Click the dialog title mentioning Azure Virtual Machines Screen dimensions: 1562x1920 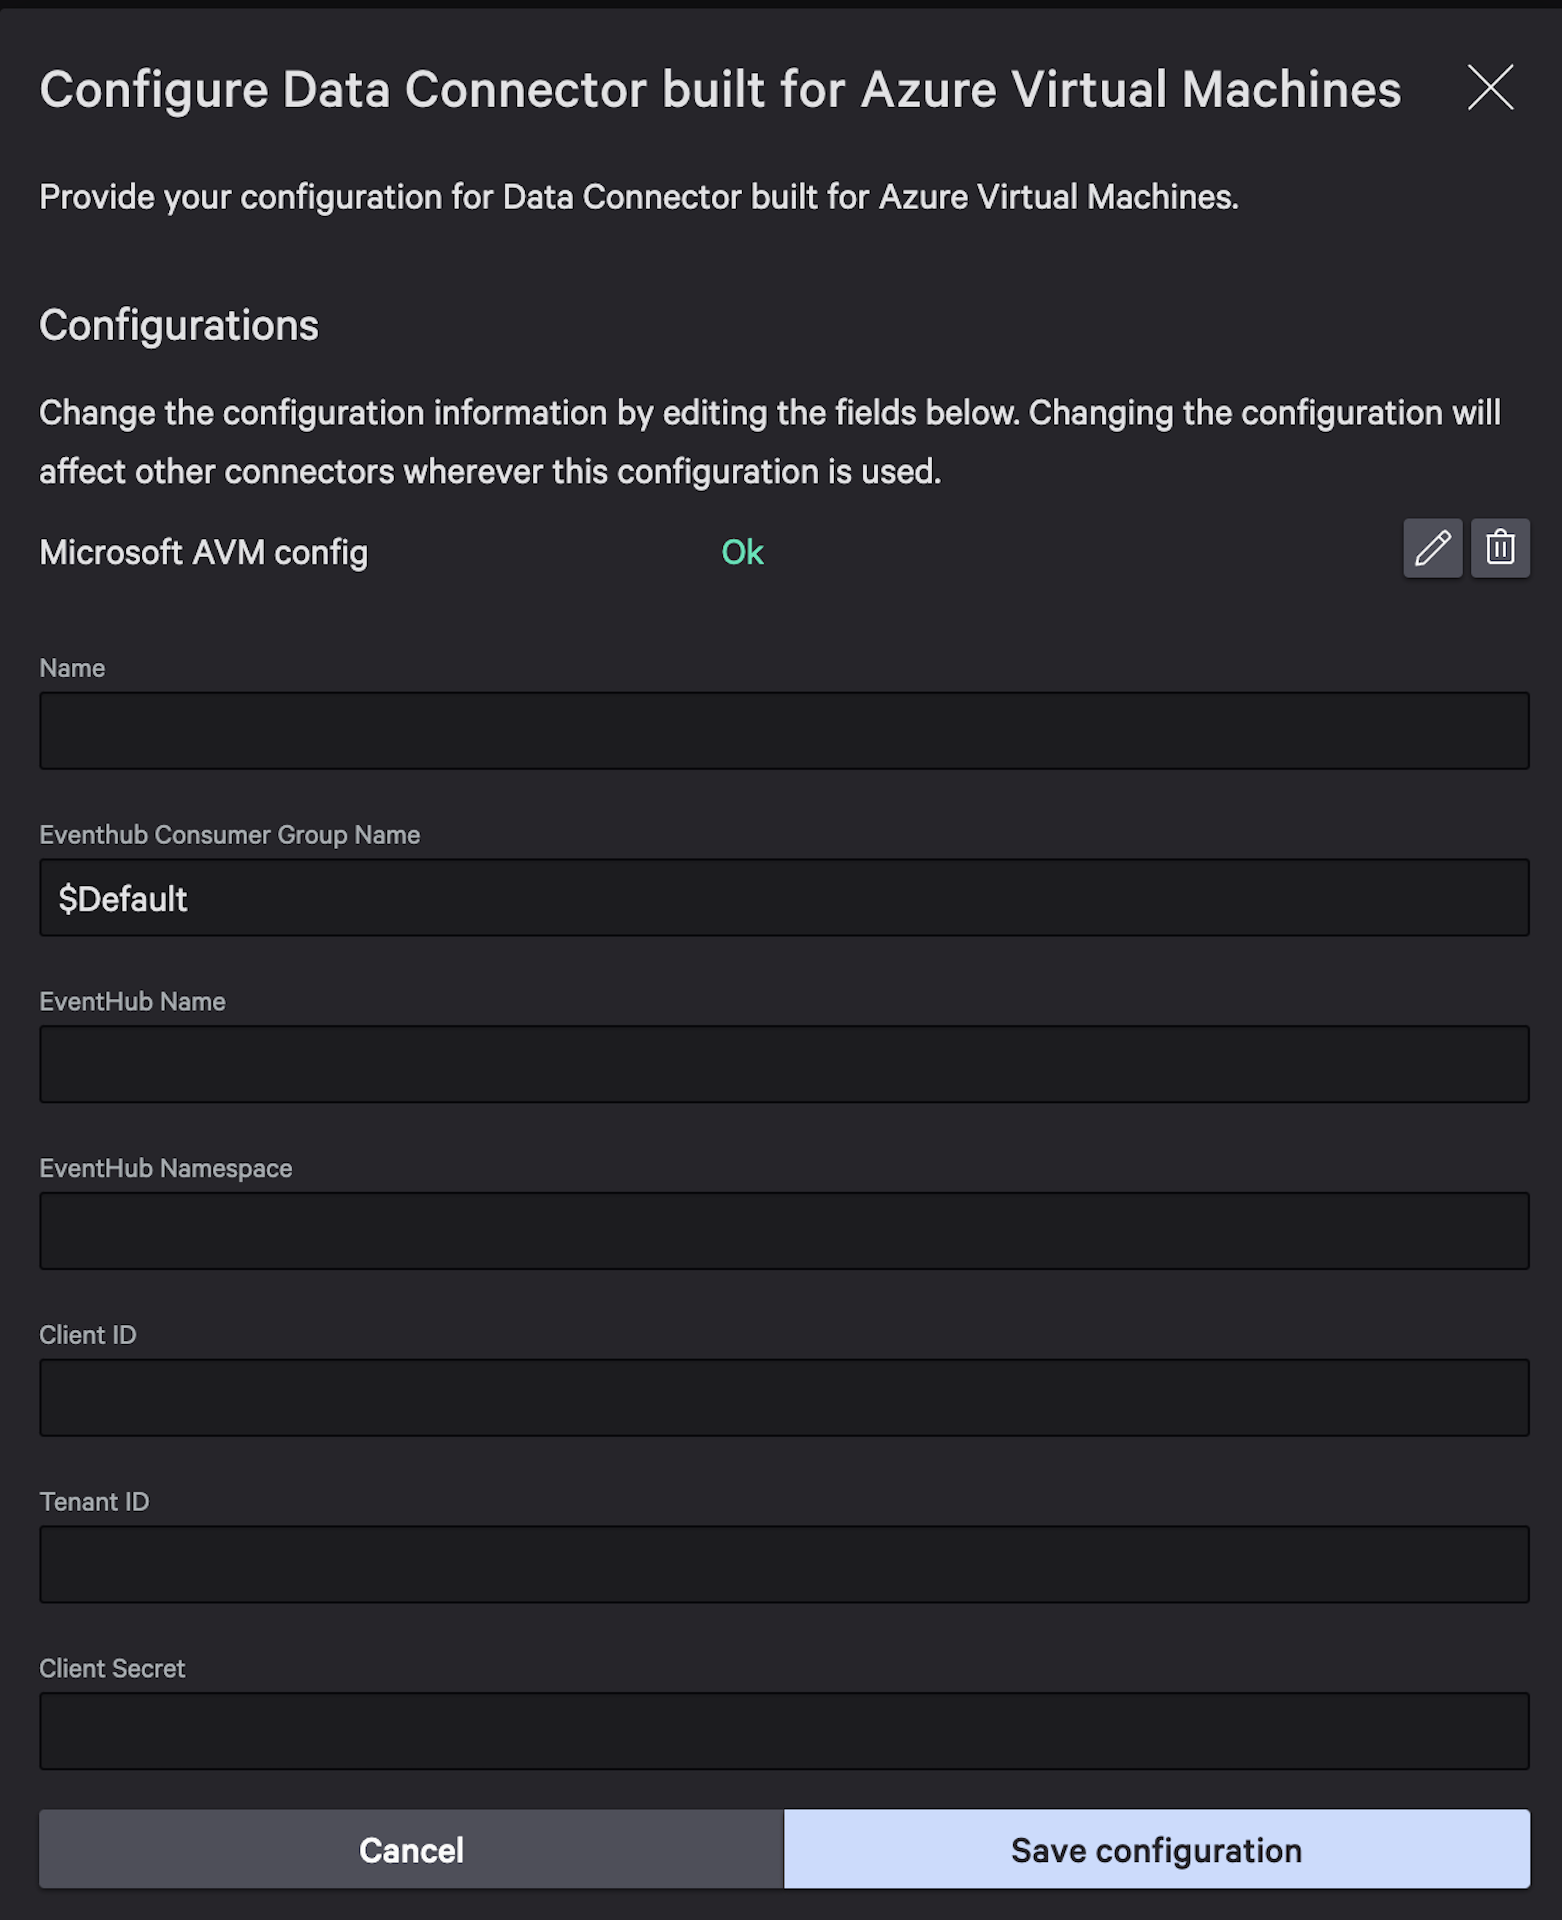point(720,89)
